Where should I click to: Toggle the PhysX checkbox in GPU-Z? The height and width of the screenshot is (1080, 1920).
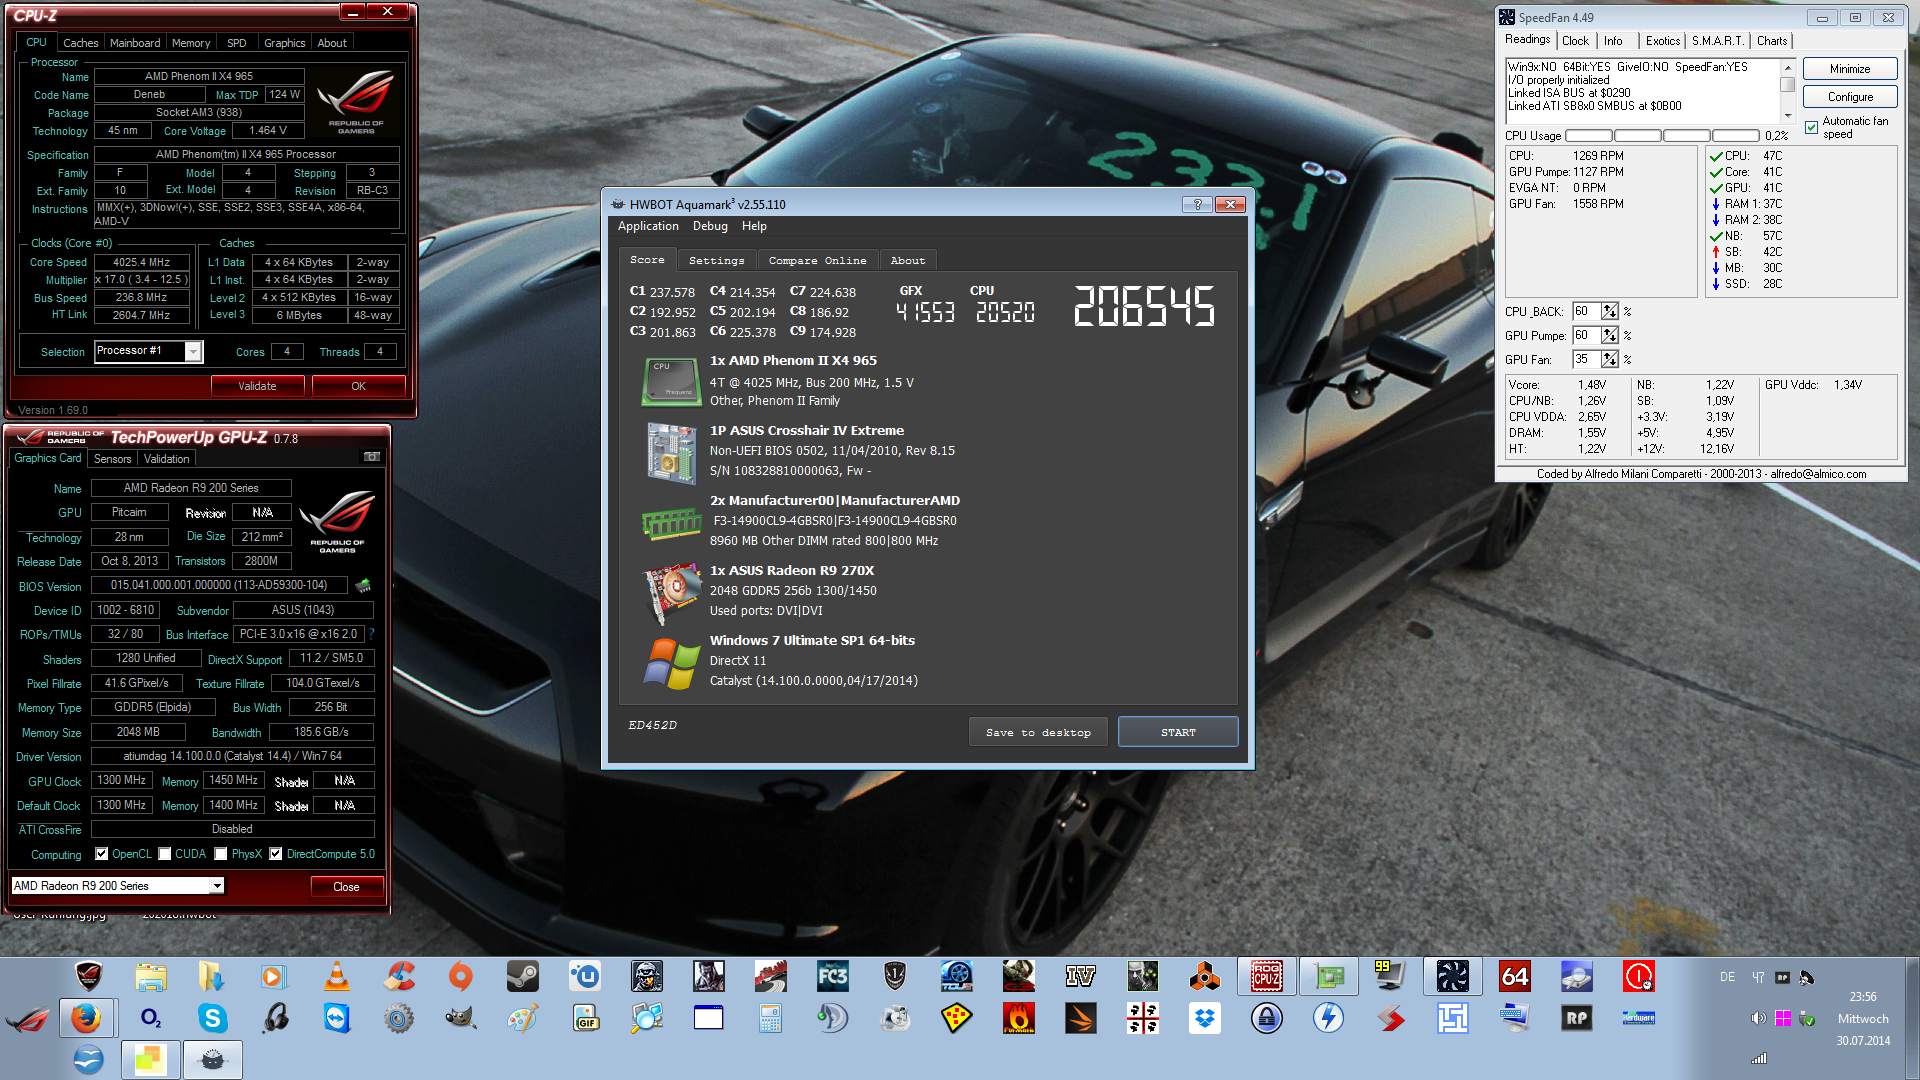(x=220, y=854)
